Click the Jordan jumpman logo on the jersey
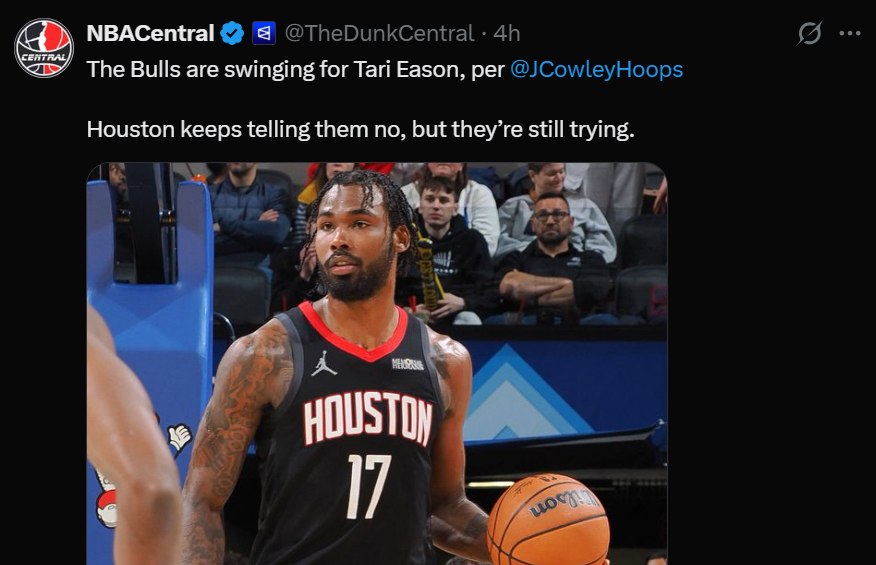The width and height of the screenshot is (876, 565). (x=323, y=363)
